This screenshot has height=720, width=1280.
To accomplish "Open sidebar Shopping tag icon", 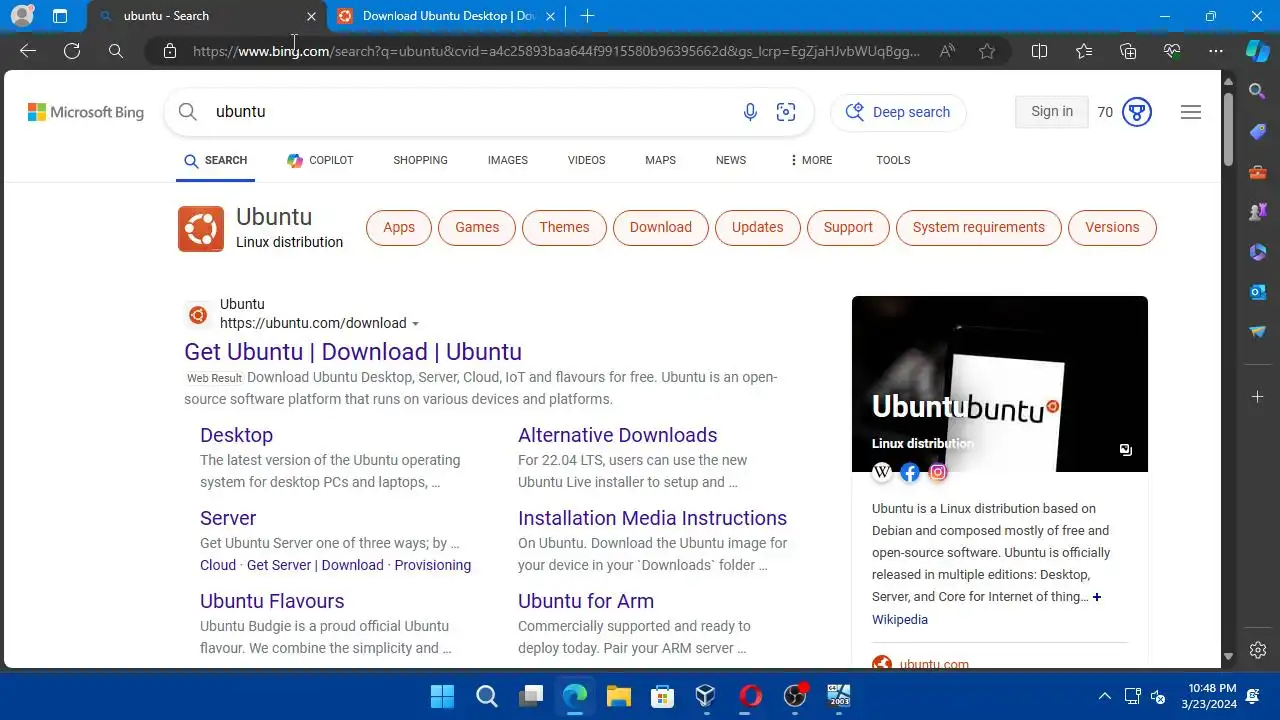I will 1258,132.
